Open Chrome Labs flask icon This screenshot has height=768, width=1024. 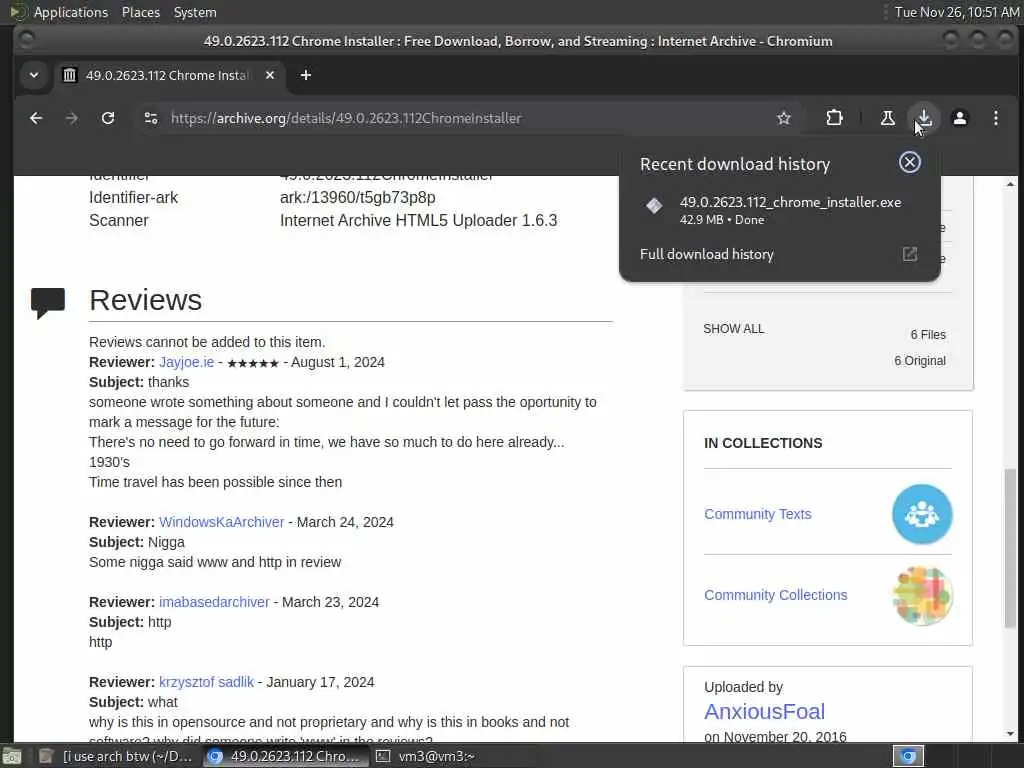point(888,118)
